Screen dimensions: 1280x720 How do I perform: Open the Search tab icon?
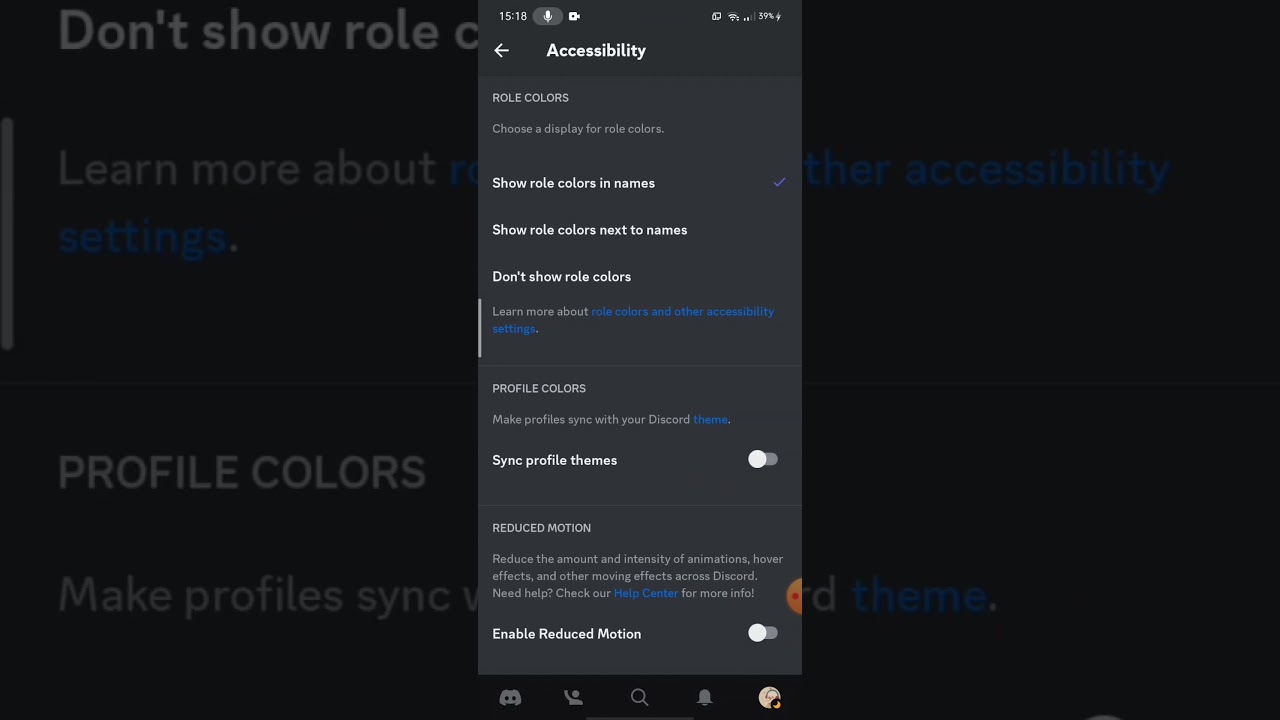tap(640, 698)
